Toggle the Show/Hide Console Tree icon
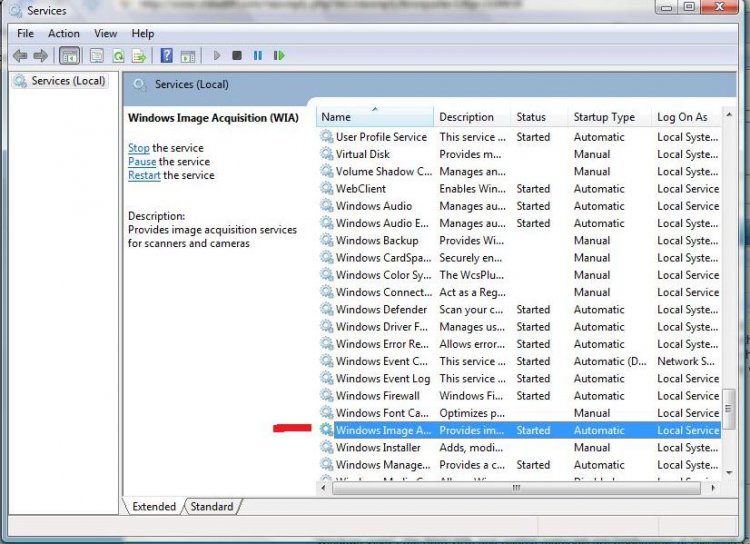Screen dimensions: 750x544 [x=69, y=56]
